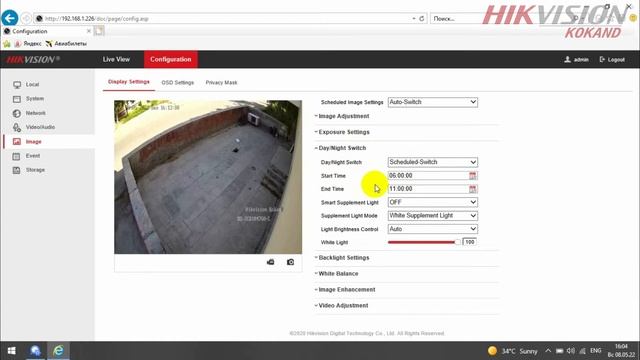Click the browser forward arrow button
The height and width of the screenshot is (360, 640).
(x=26, y=18)
